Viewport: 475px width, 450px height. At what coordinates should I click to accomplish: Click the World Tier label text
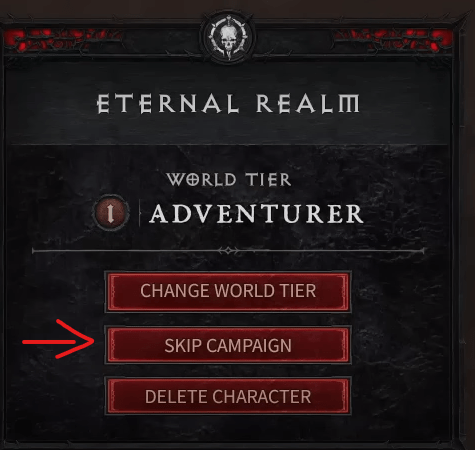point(229,180)
